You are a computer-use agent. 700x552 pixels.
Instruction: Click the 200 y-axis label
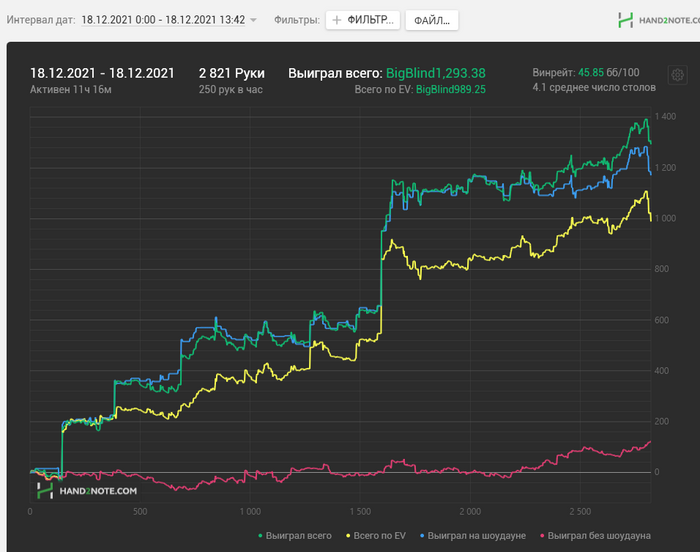[662, 421]
